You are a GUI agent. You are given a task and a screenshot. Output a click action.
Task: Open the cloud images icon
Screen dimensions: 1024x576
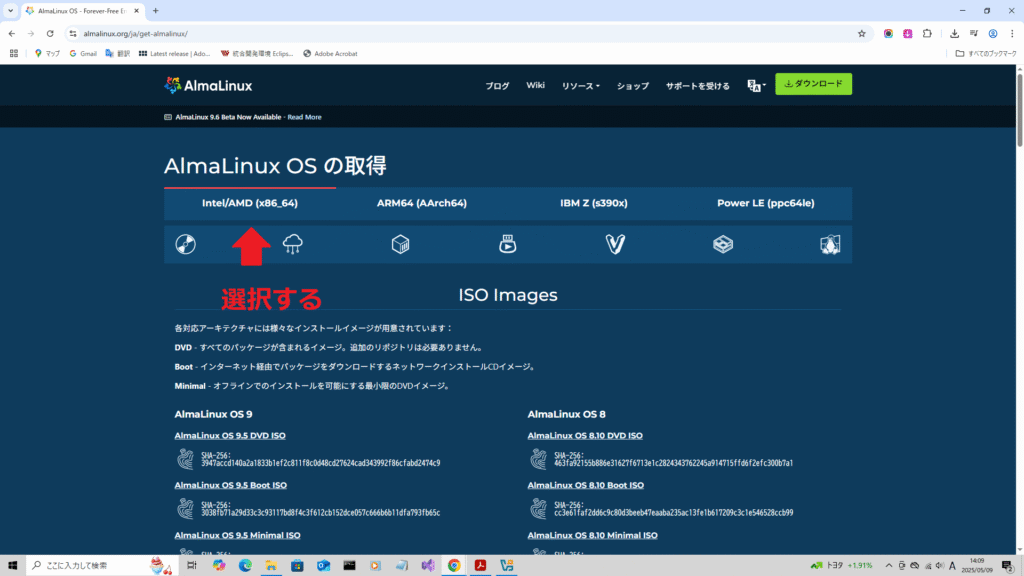[x=293, y=244]
